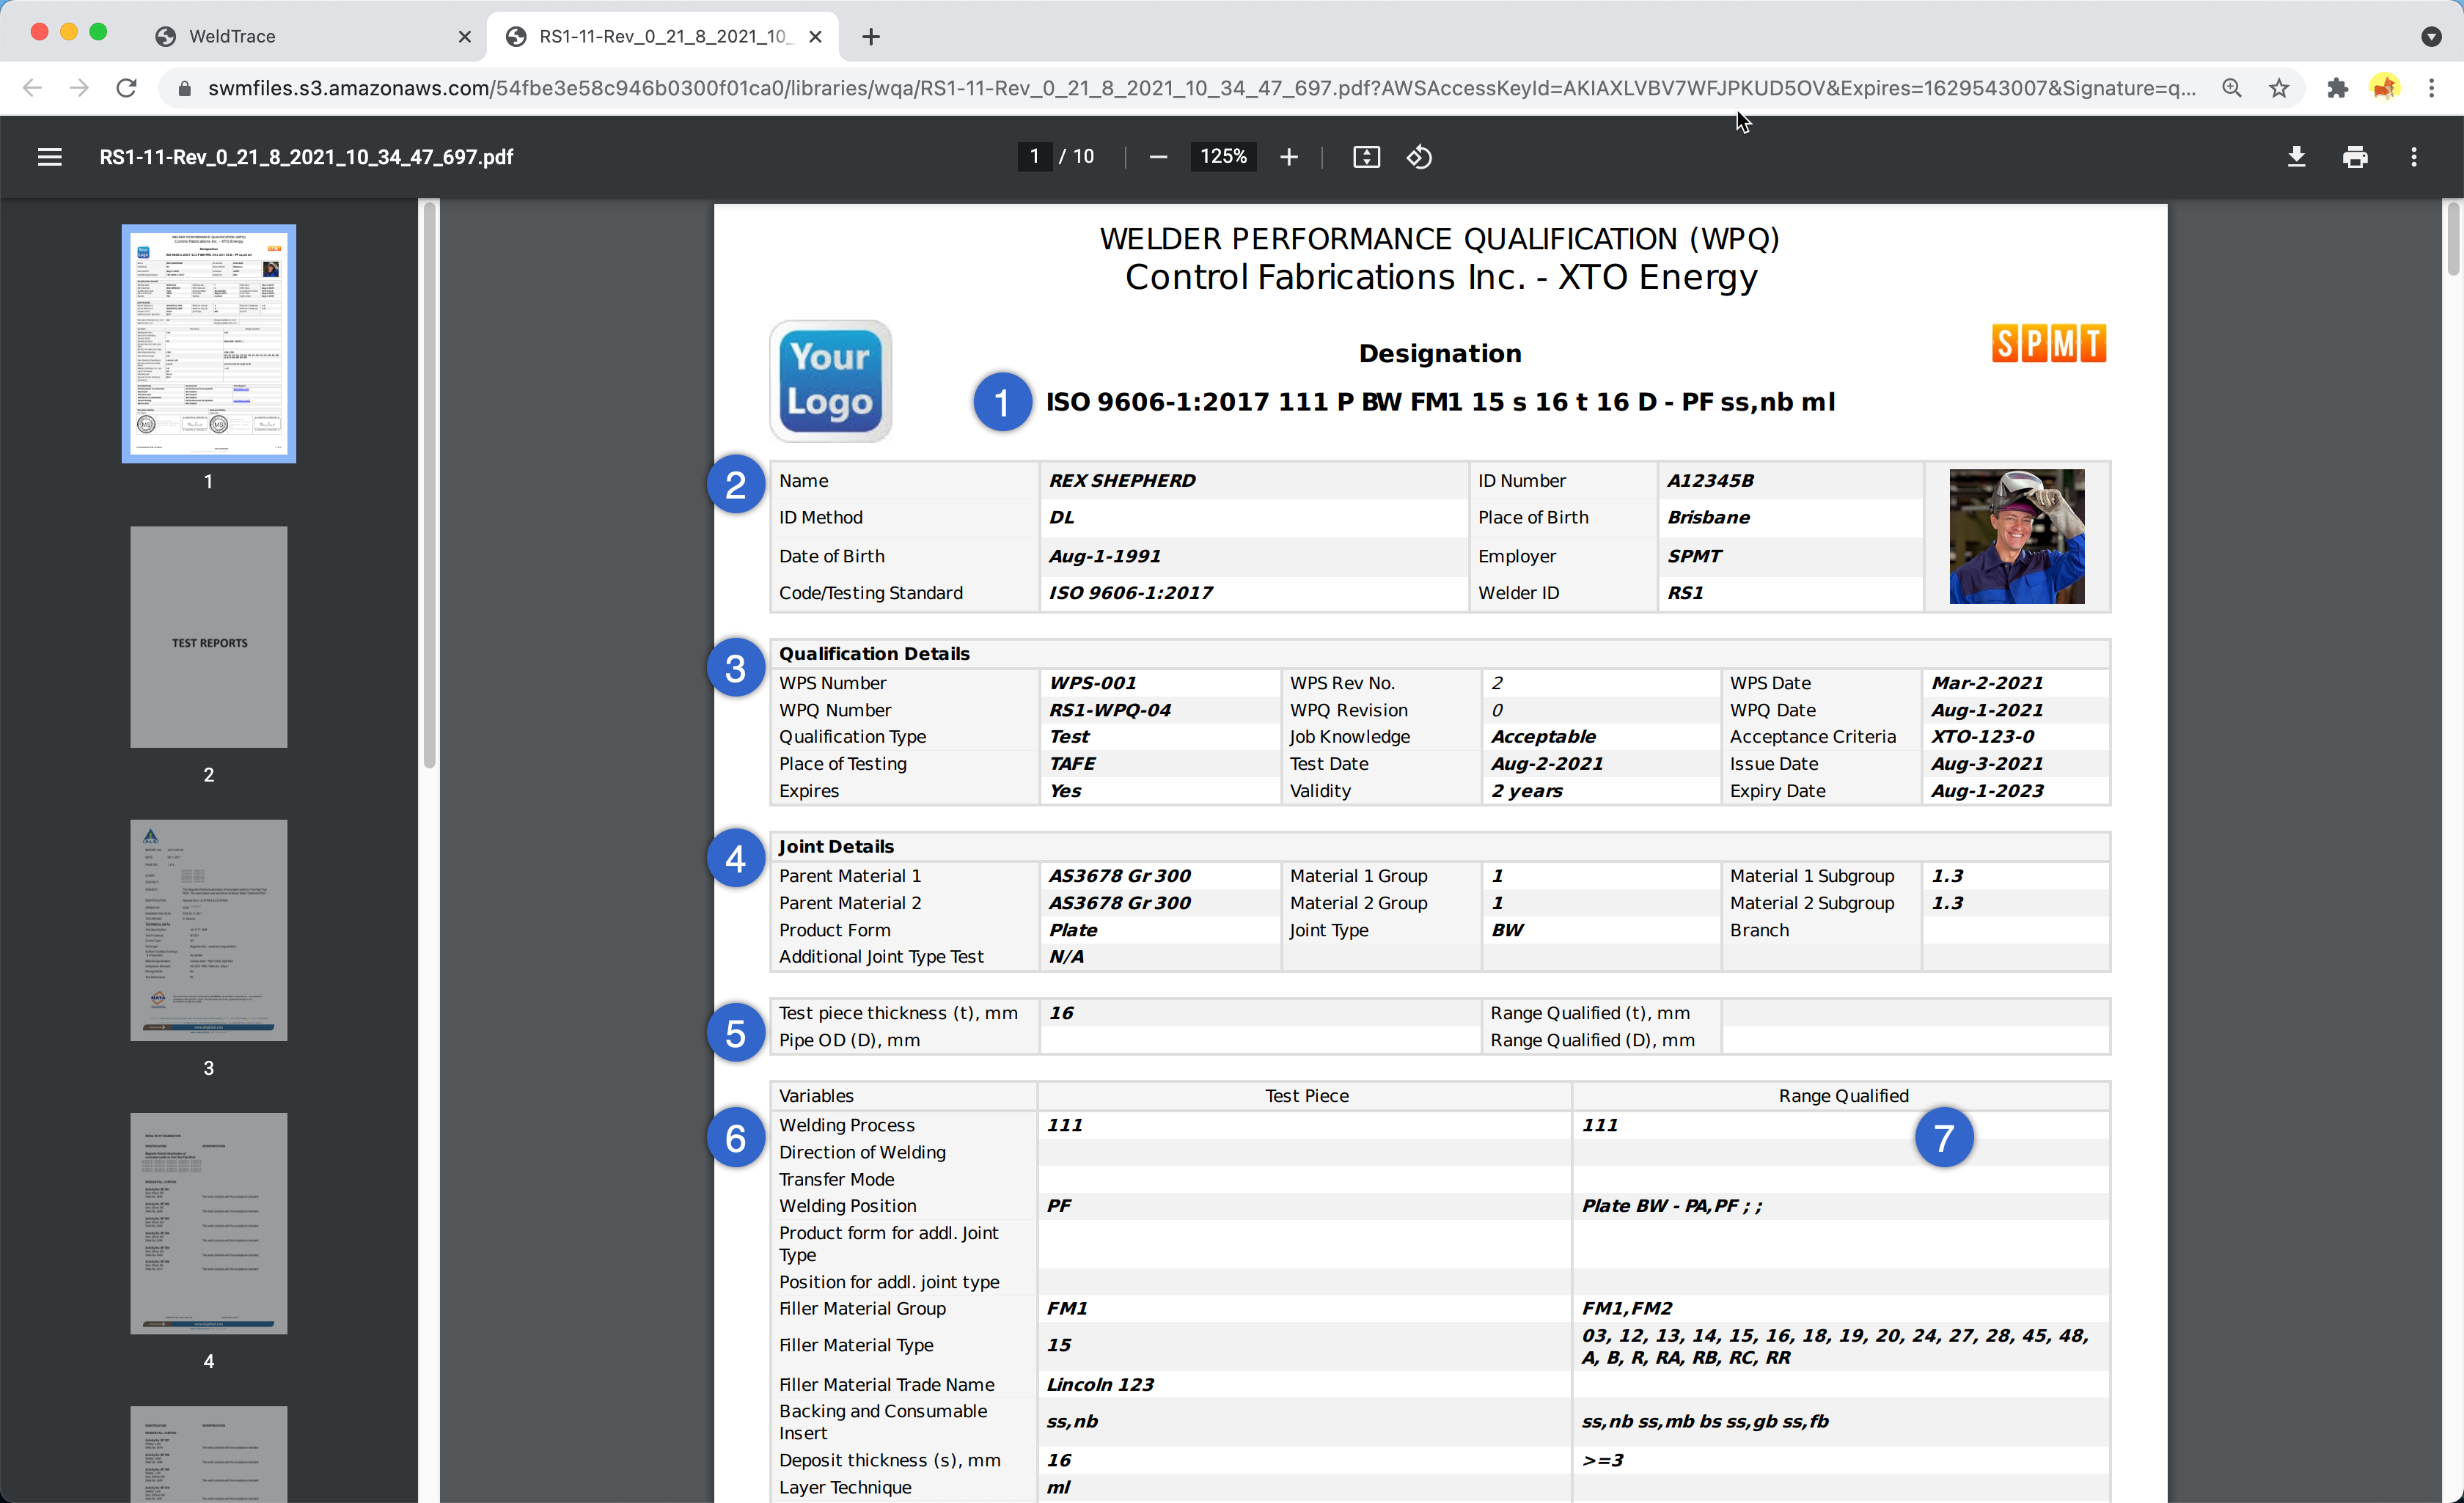Click the document vertical scrollbar
Image resolution: width=2464 pixels, height=1503 pixels.
[2452, 238]
